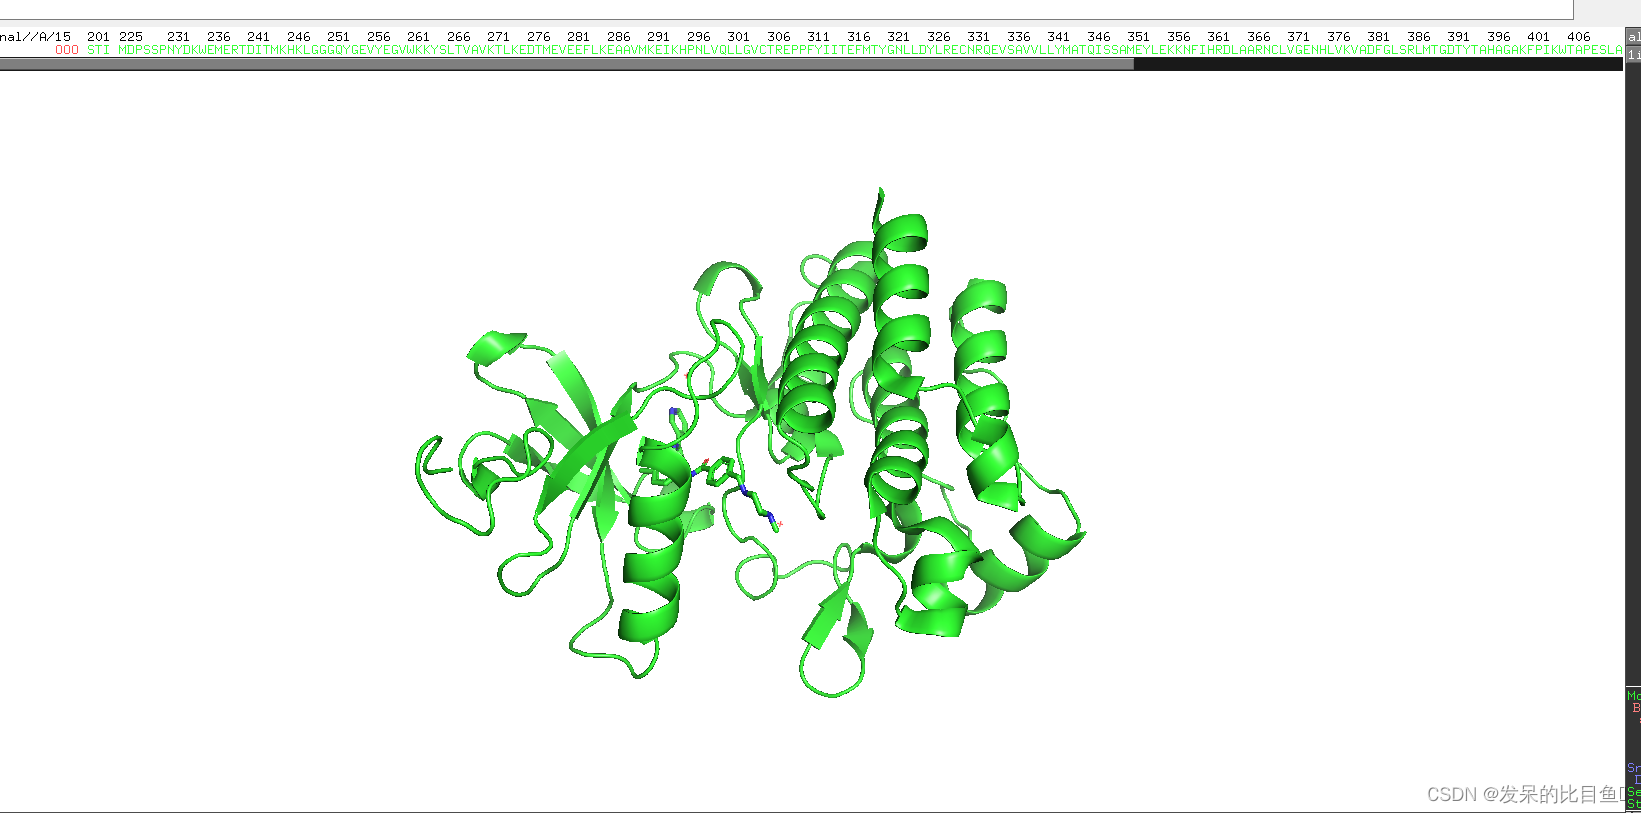Select the HRDLAARN motif in the sequence
The height and width of the screenshot is (813, 1641).
[1237, 49]
